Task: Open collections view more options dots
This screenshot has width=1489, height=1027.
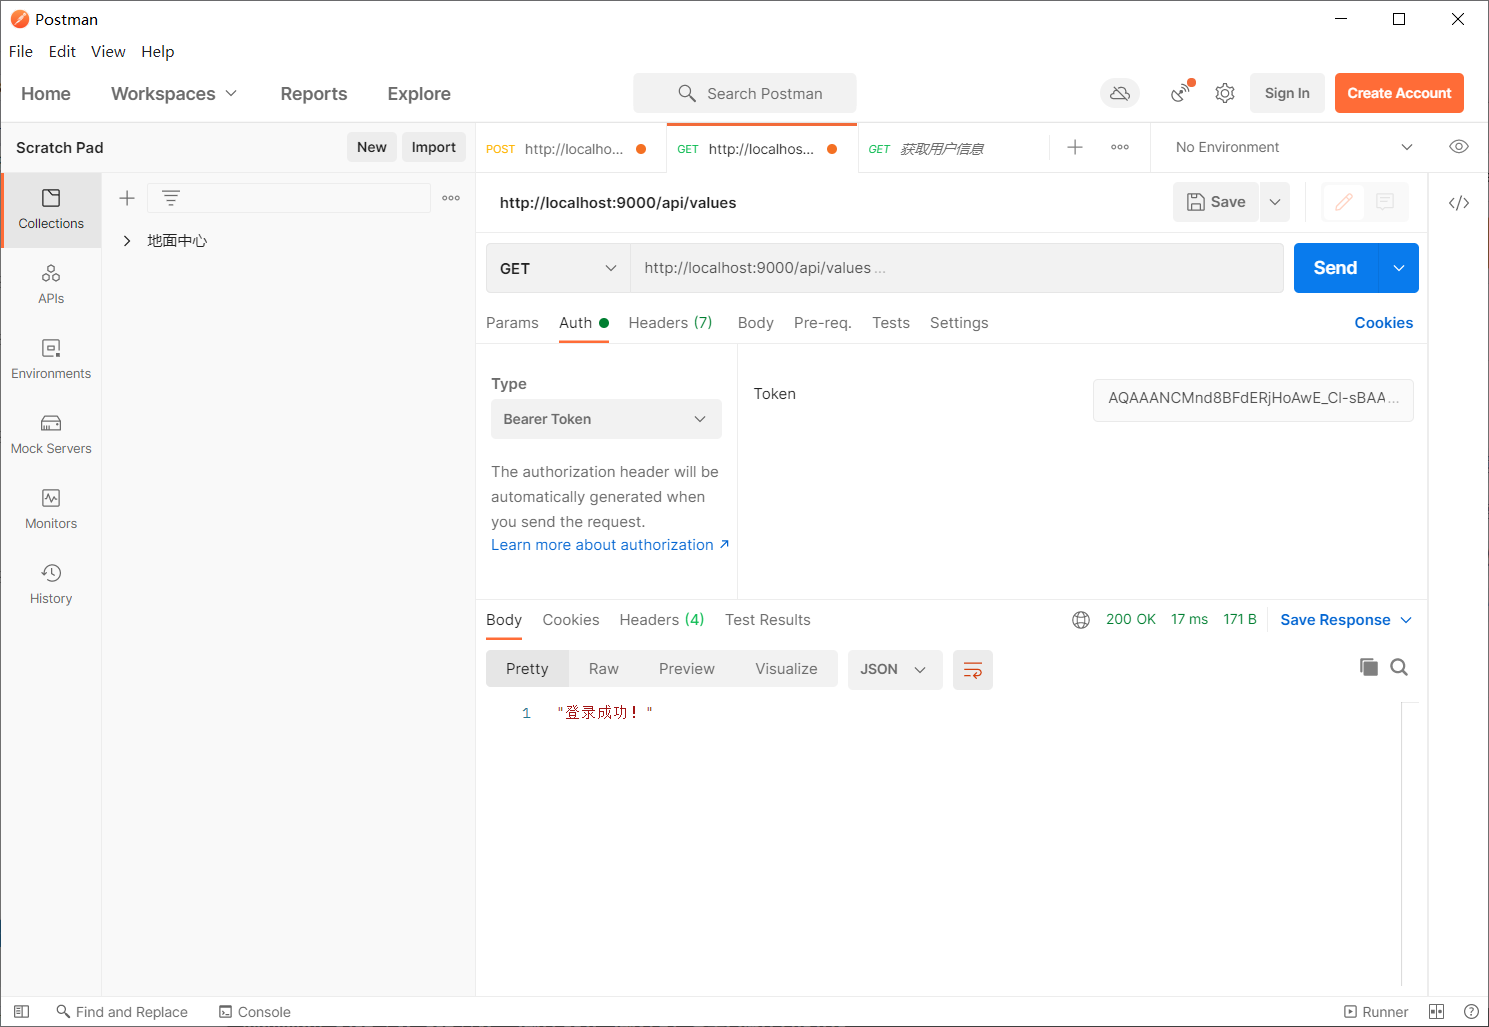Action: click(451, 198)
